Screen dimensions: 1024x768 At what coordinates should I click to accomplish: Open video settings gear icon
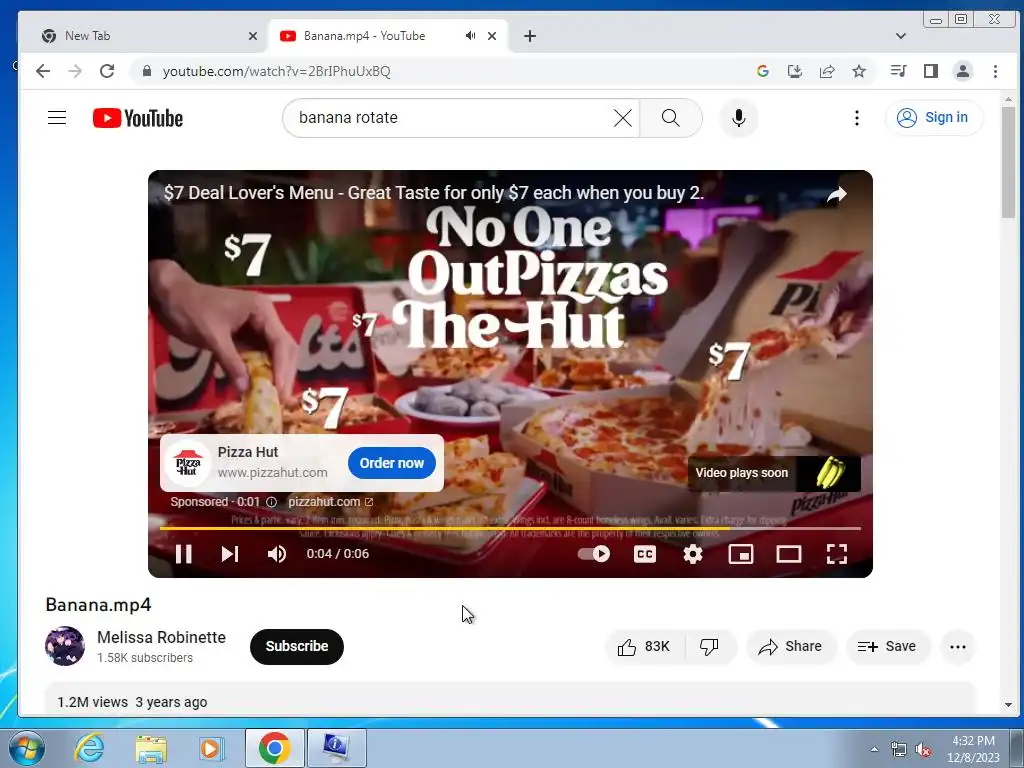click(692, 554)
